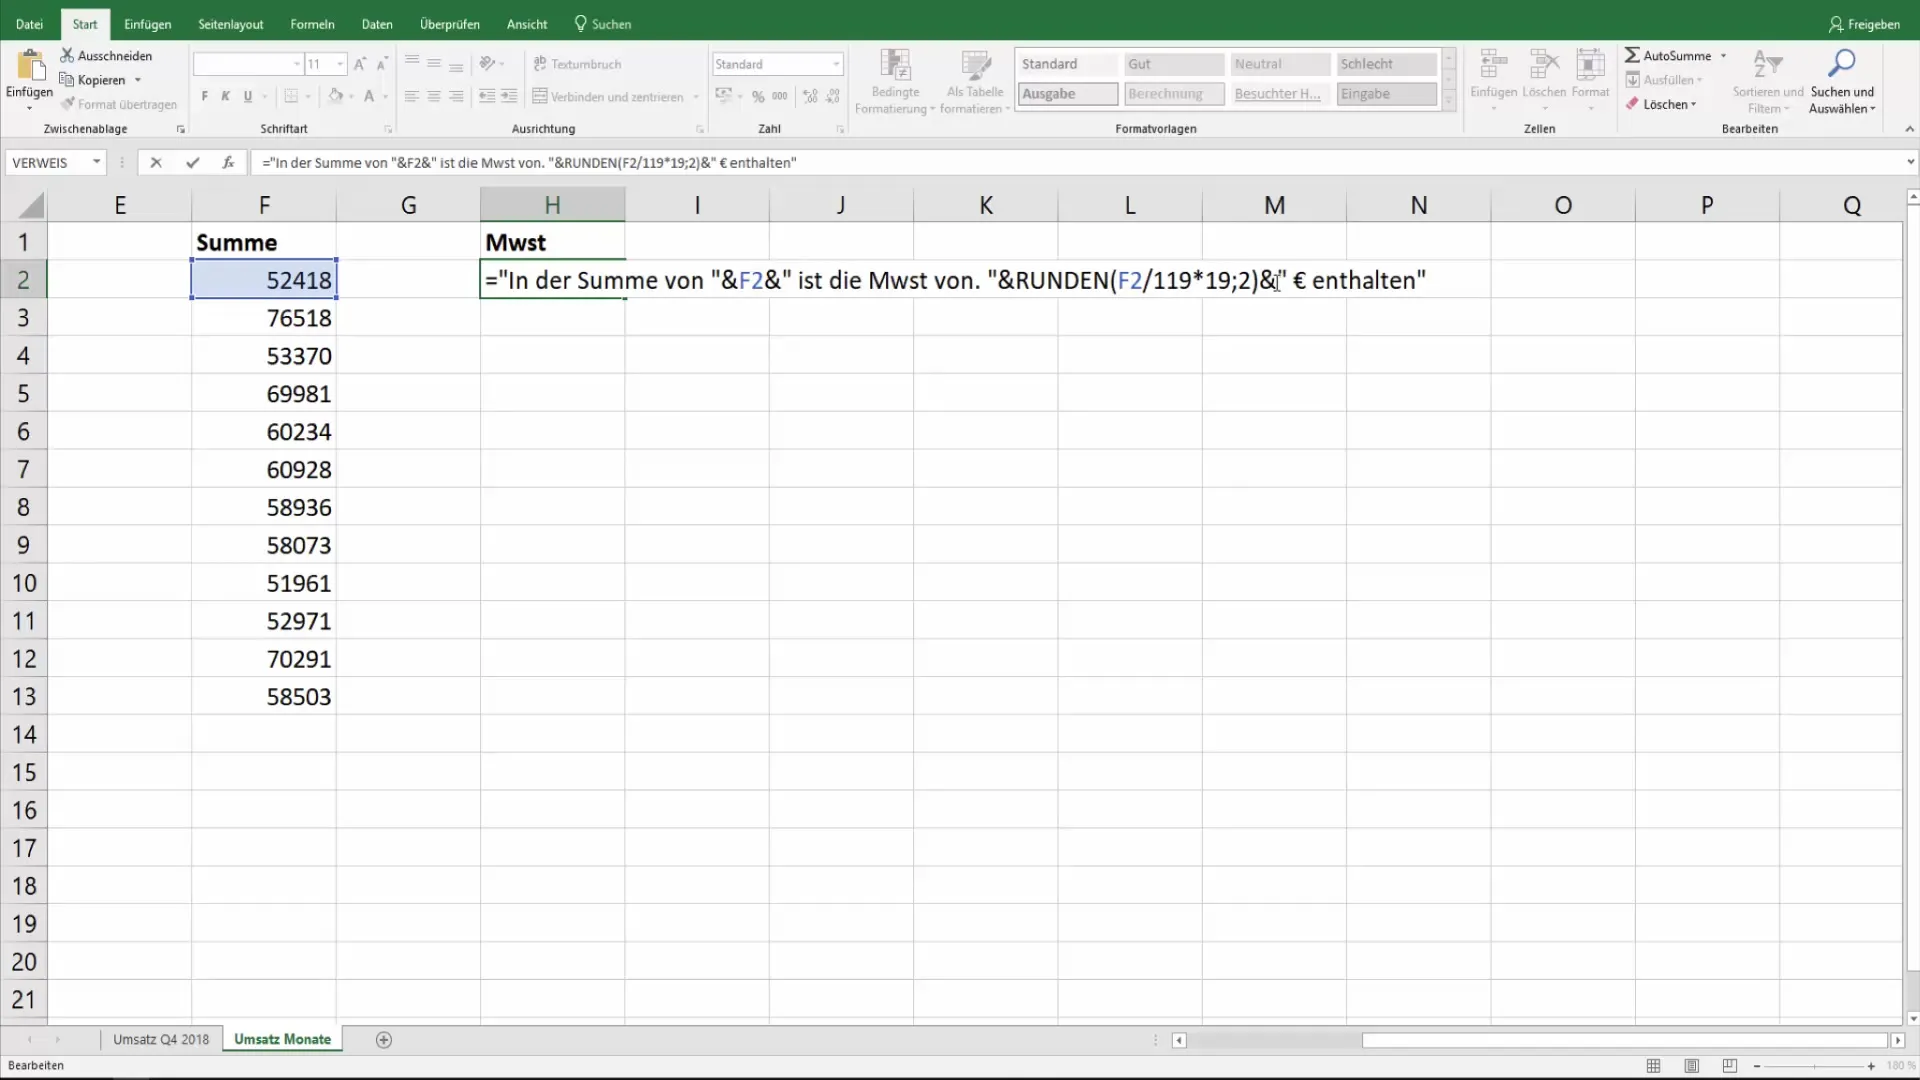
Task: Remove a decimal place icon
Action: [833, 96]
